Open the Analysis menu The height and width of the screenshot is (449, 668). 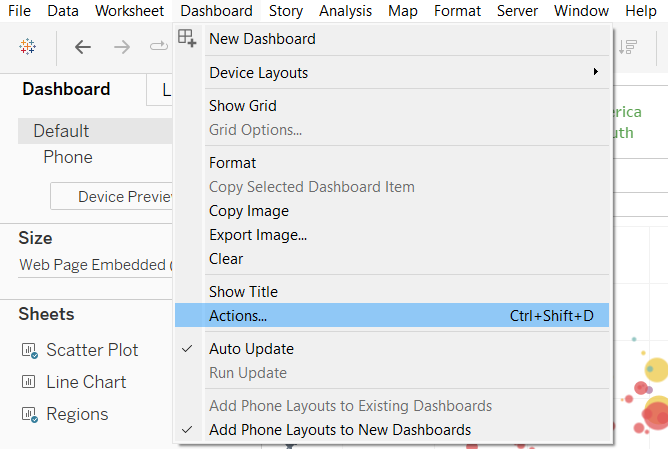pyautogui.click(x=345, y=11)
